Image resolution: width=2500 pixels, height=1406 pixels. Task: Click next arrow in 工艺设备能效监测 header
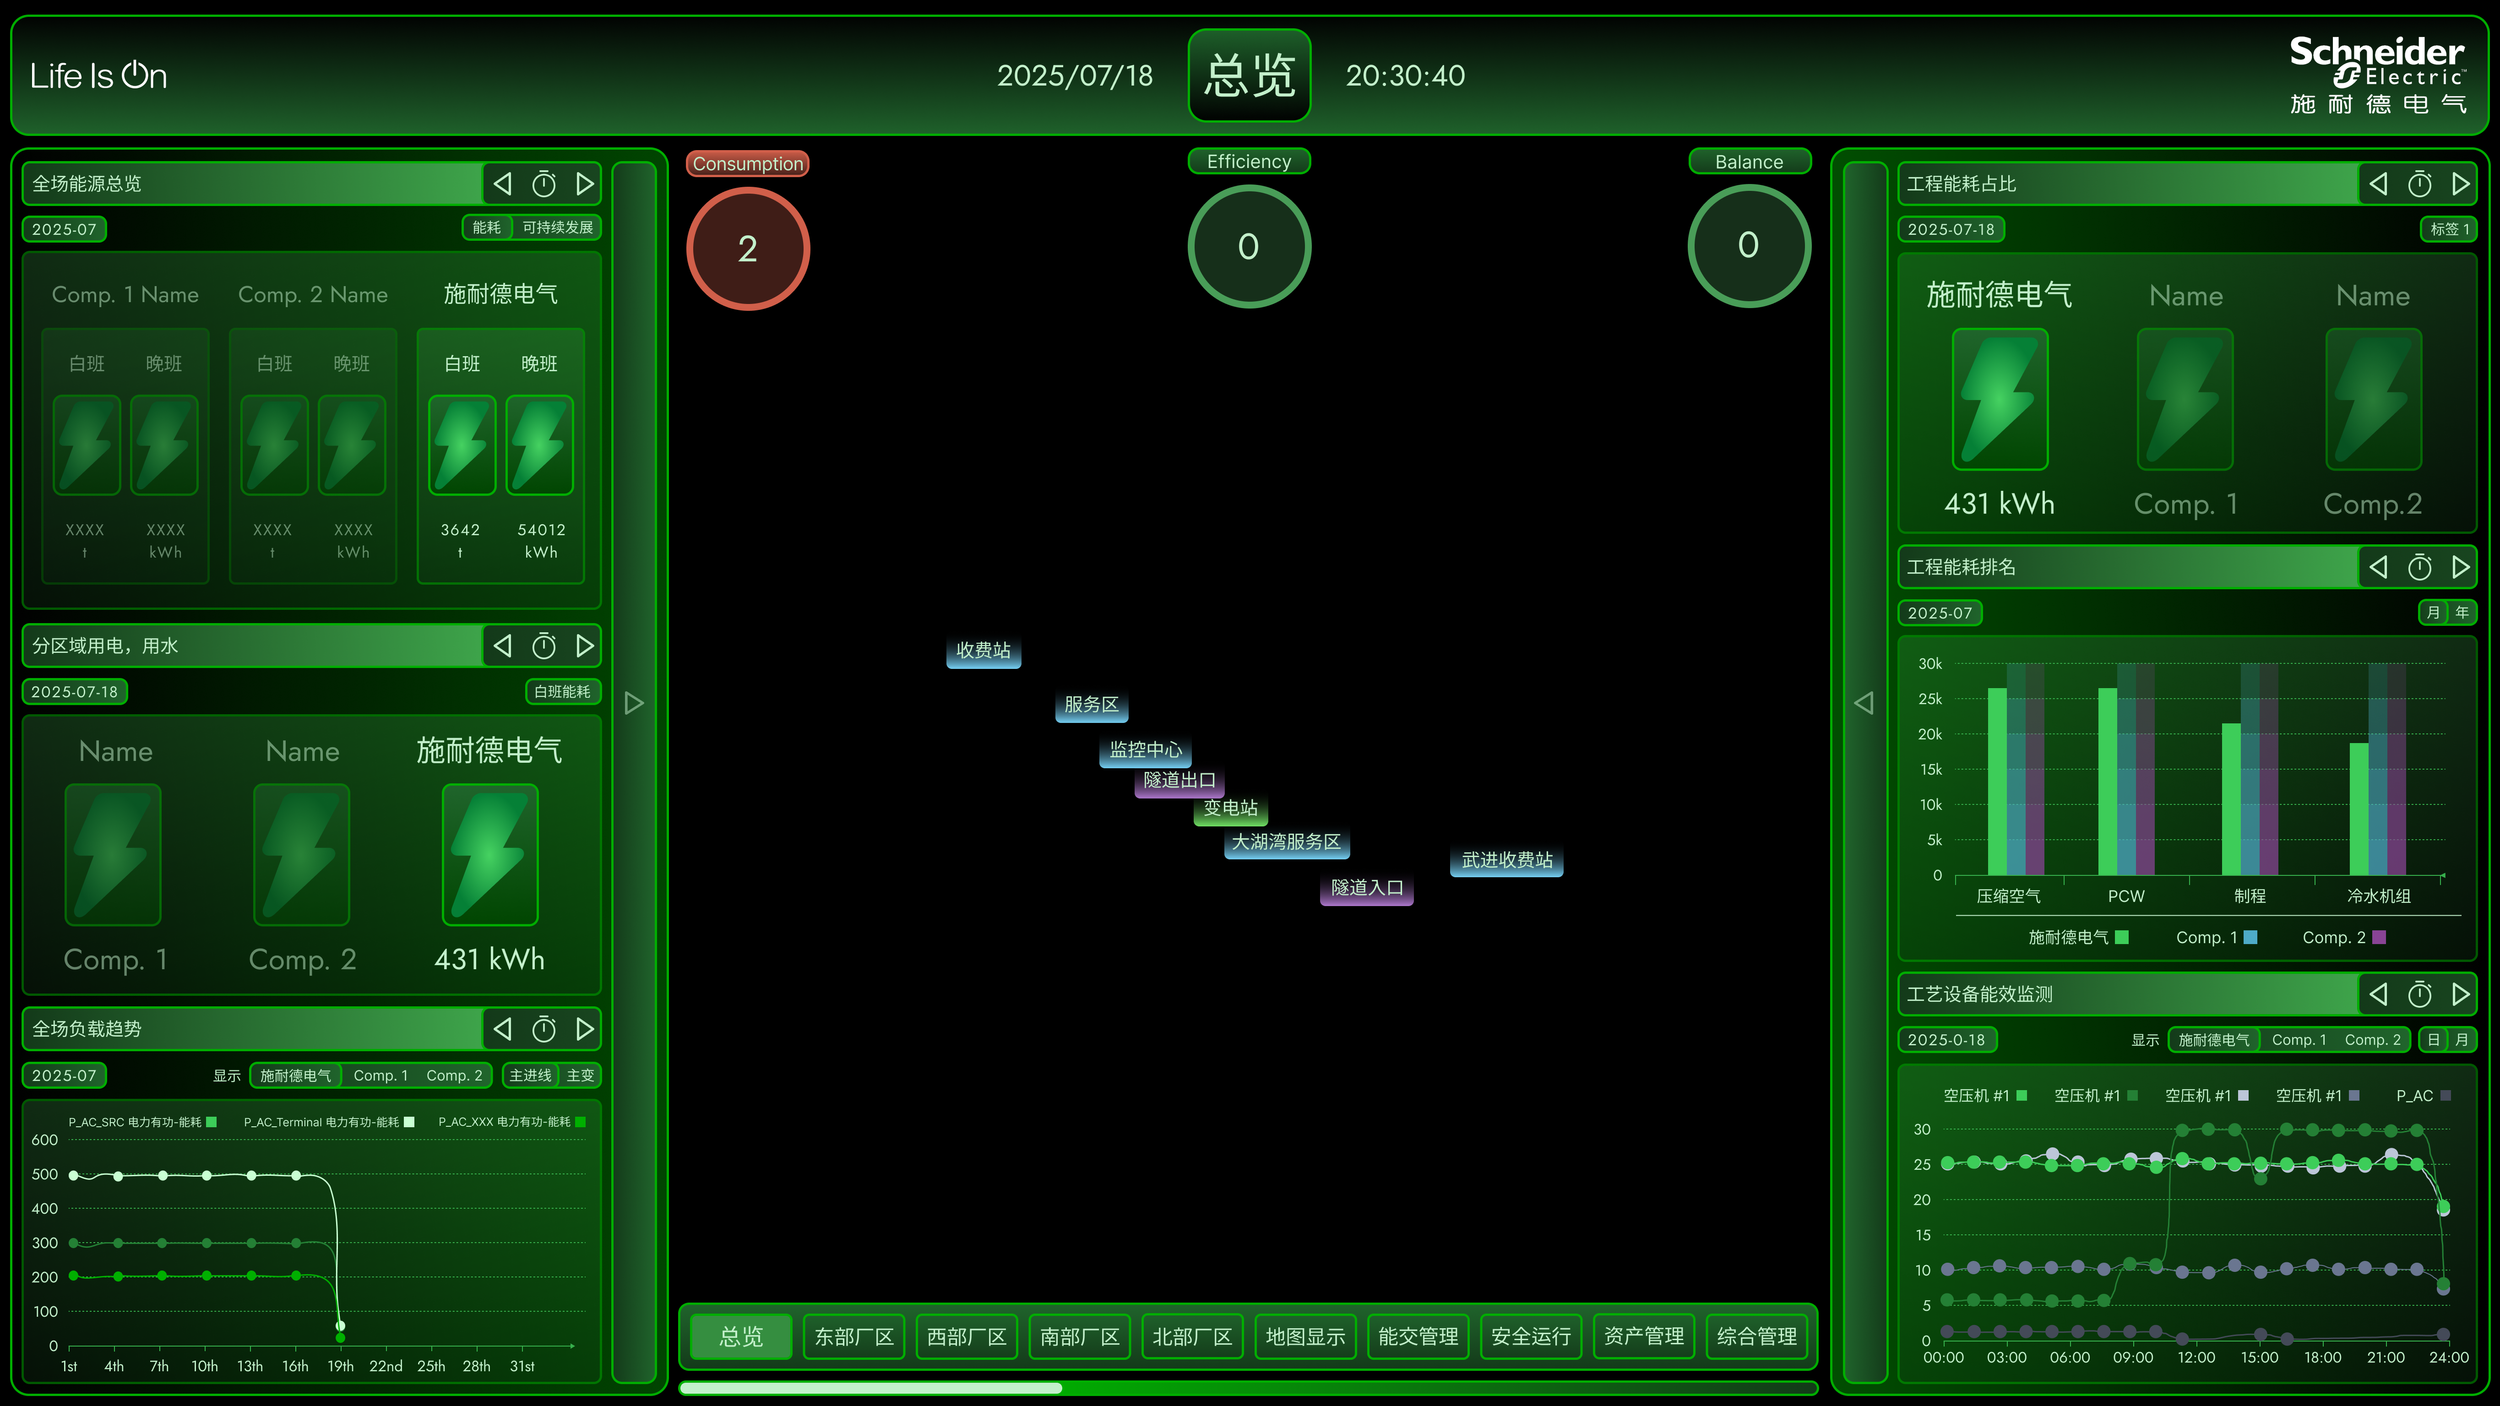(2460, 994)
